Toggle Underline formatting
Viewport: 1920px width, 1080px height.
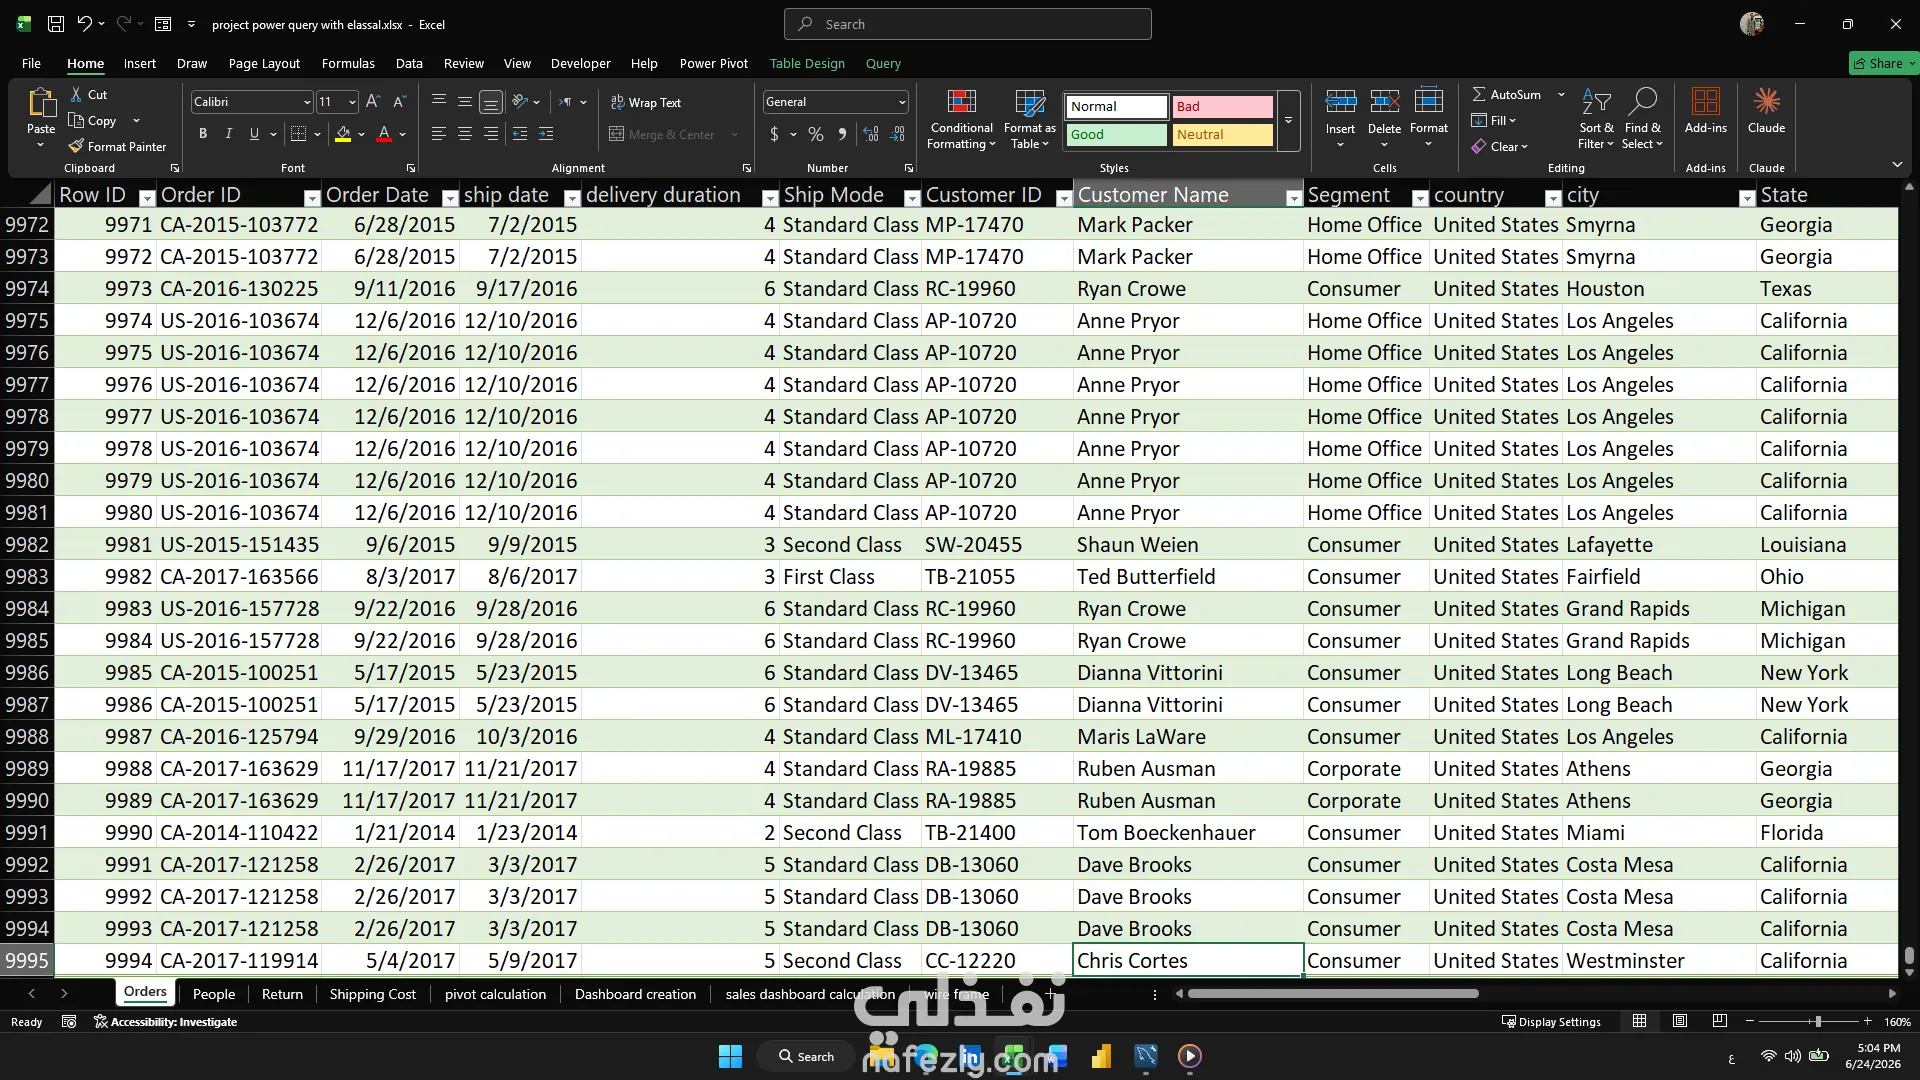point(254,134)
